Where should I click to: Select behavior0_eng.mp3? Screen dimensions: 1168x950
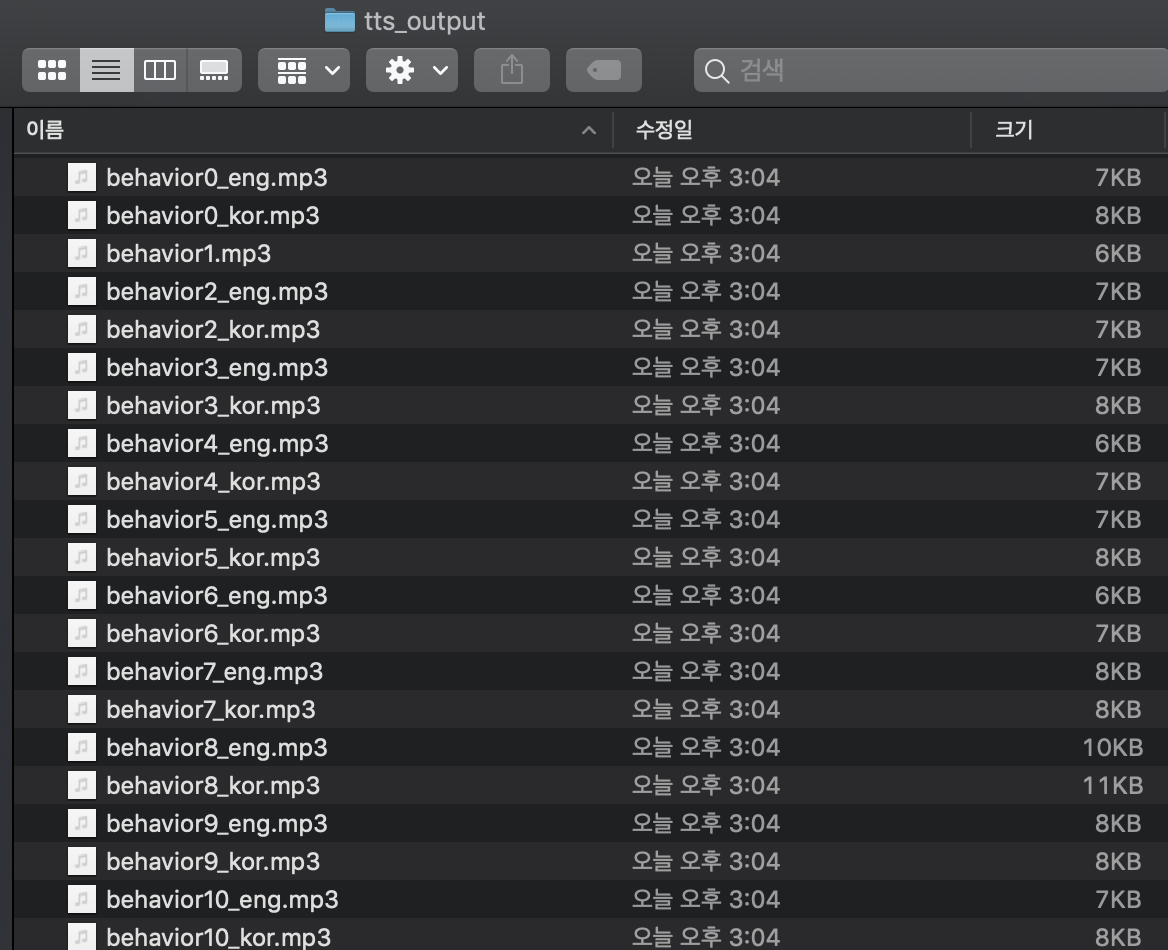coord(591,177)
